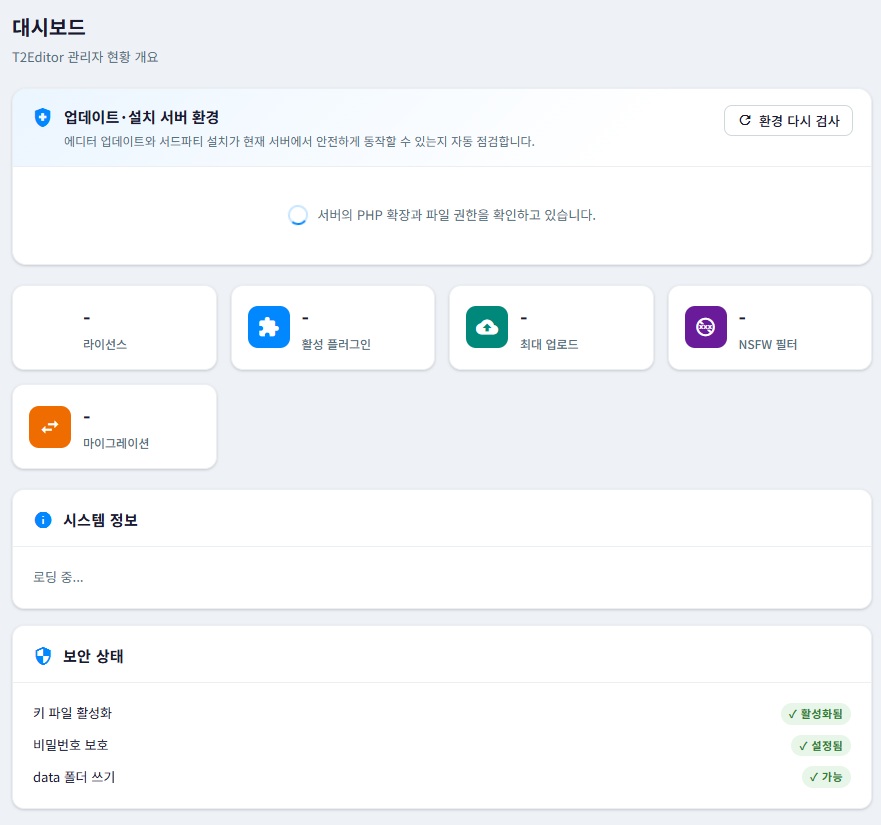Image resolution: width=881 pixels, height=825 pixels.
Task: Click the orange migration arrows icon
Action: pyautogui.click(x=50, y=427)
